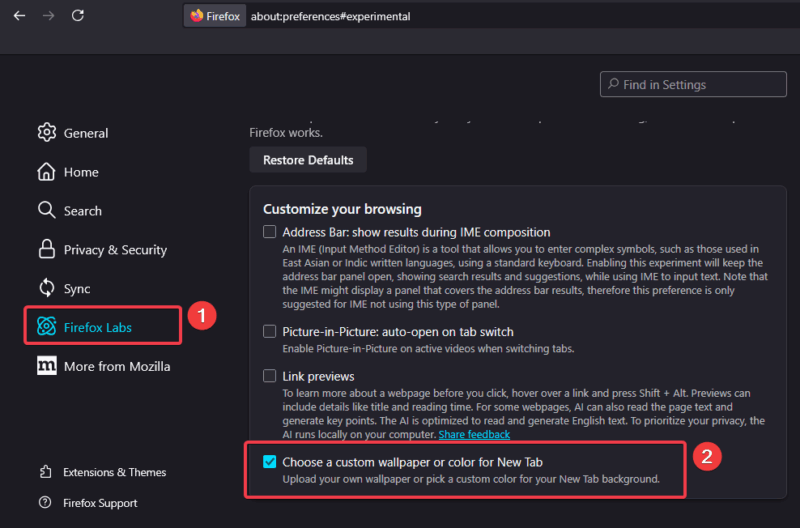Go back using the back arrow

coord(19,16)
